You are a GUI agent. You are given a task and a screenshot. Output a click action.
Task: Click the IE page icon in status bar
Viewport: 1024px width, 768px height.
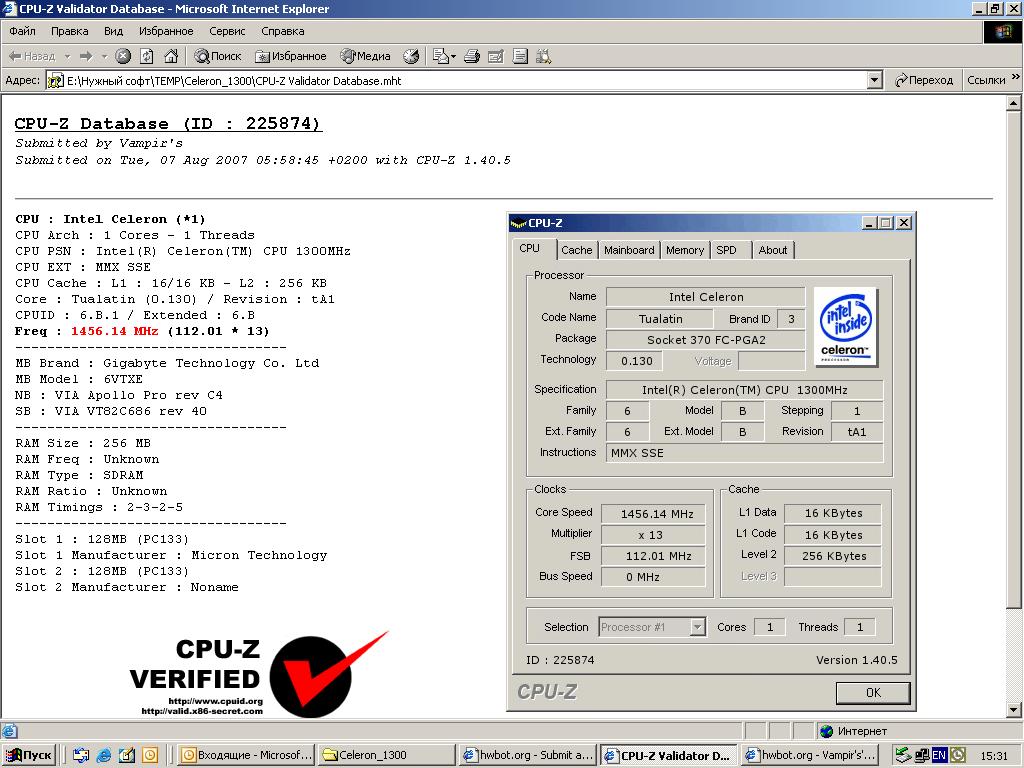9,731
